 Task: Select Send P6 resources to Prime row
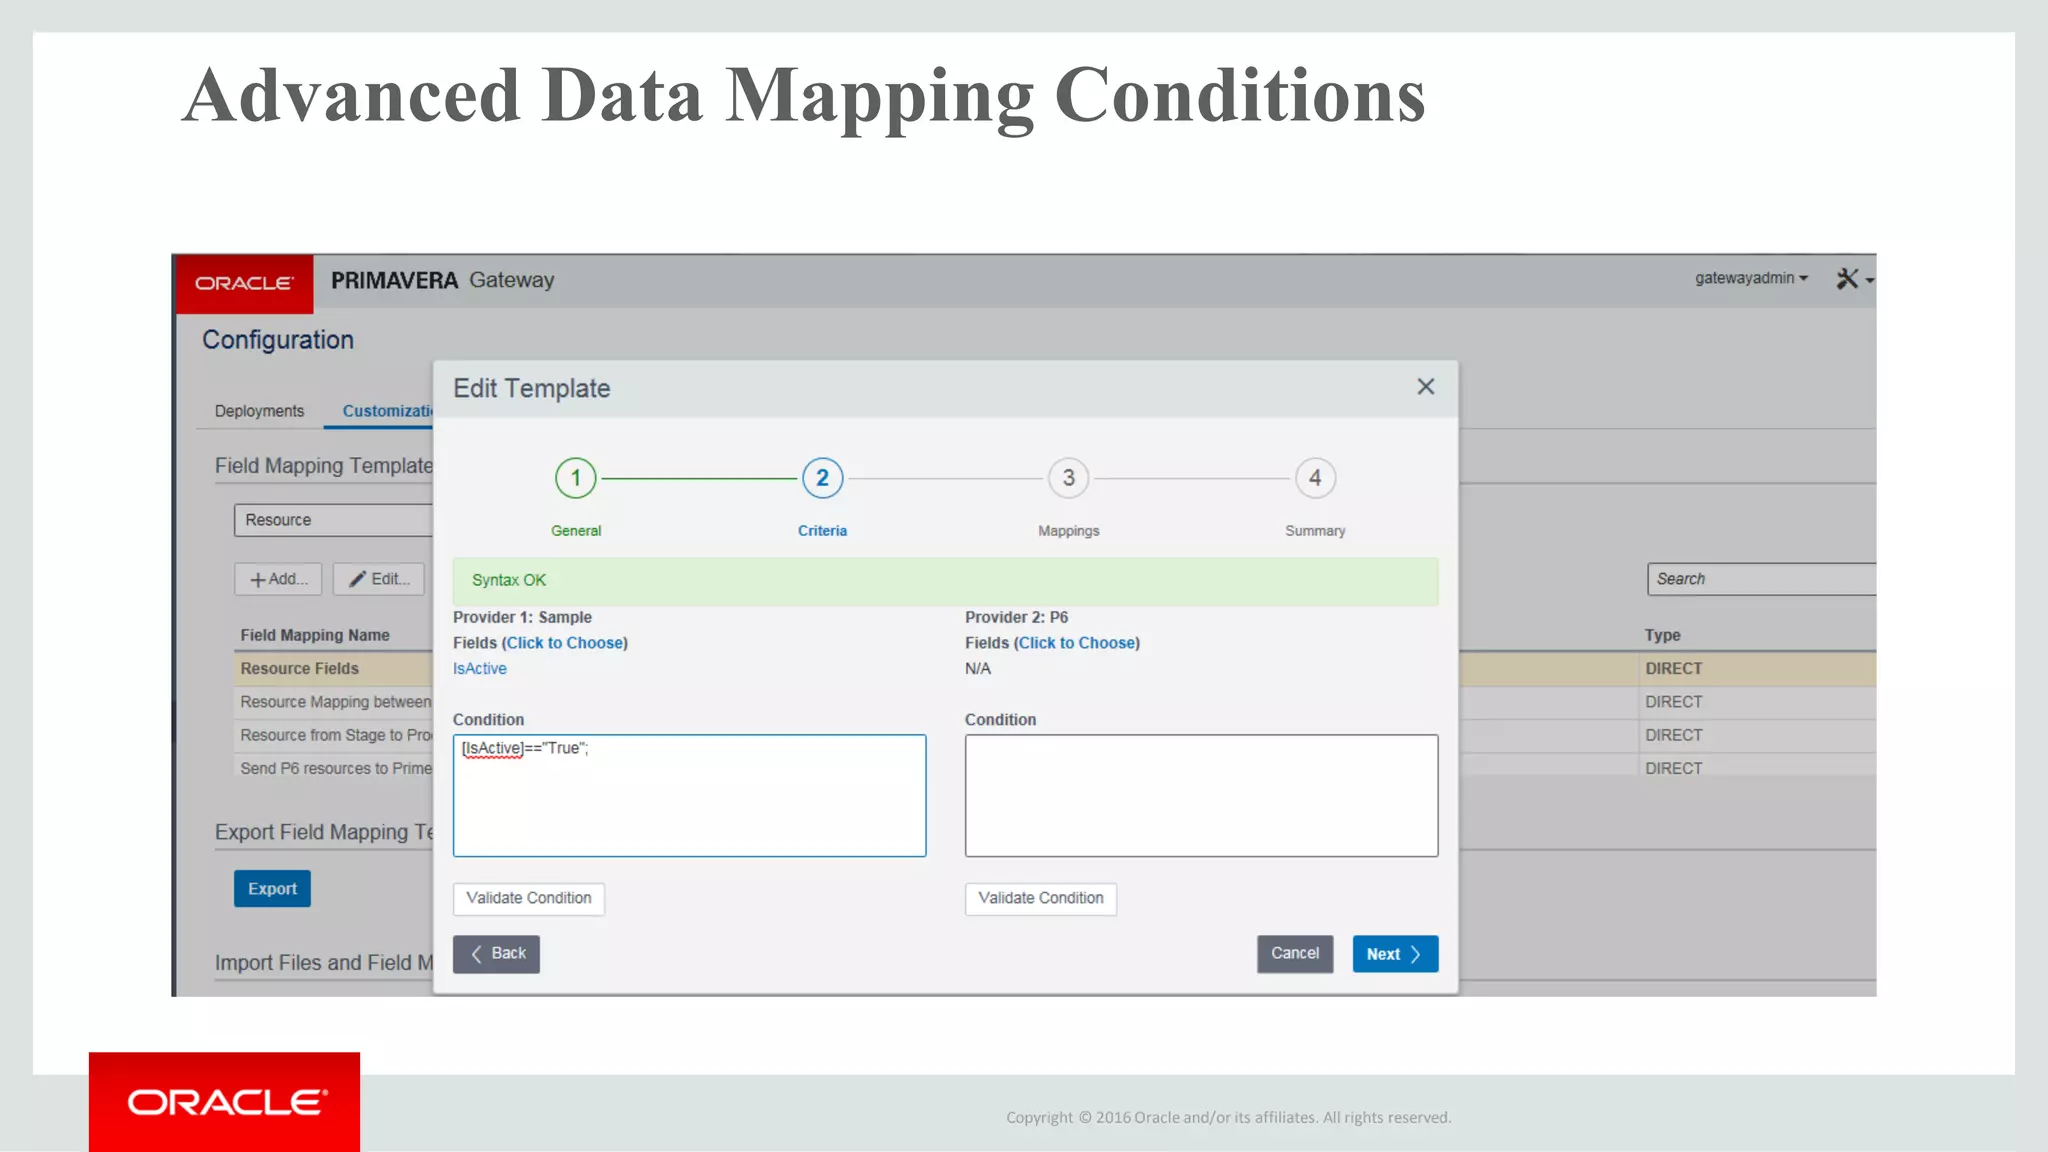[x=335, y=768]
